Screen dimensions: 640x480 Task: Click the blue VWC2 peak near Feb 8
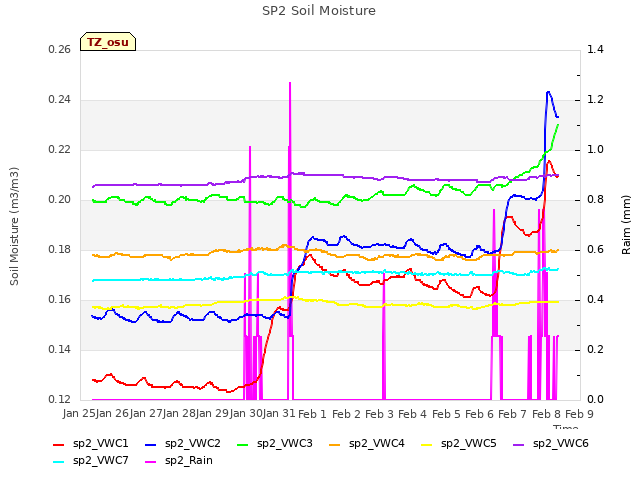[548, 92]
